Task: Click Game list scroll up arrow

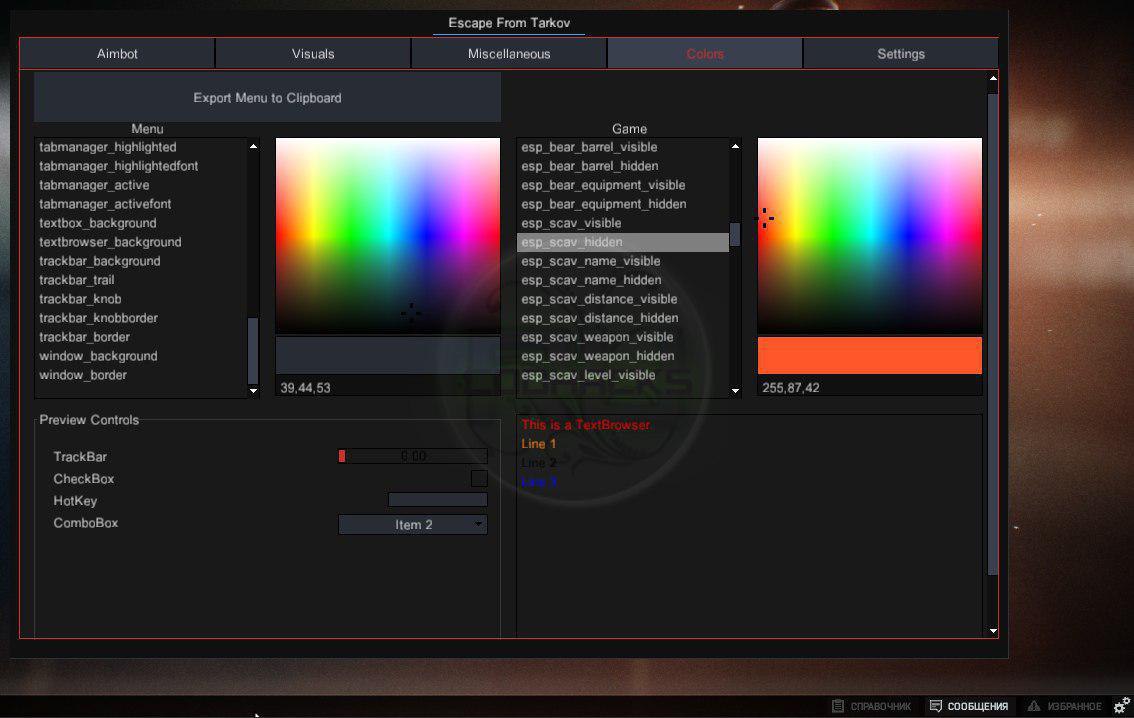Action: [x=736, y=146]
